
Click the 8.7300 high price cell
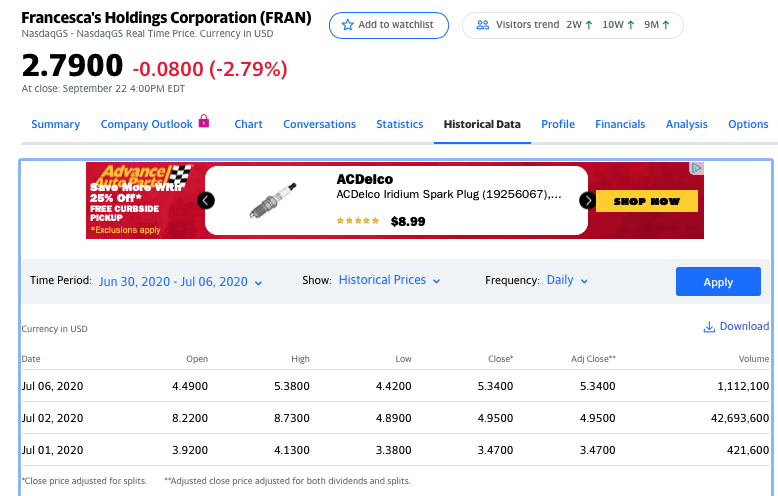point(292,418)
